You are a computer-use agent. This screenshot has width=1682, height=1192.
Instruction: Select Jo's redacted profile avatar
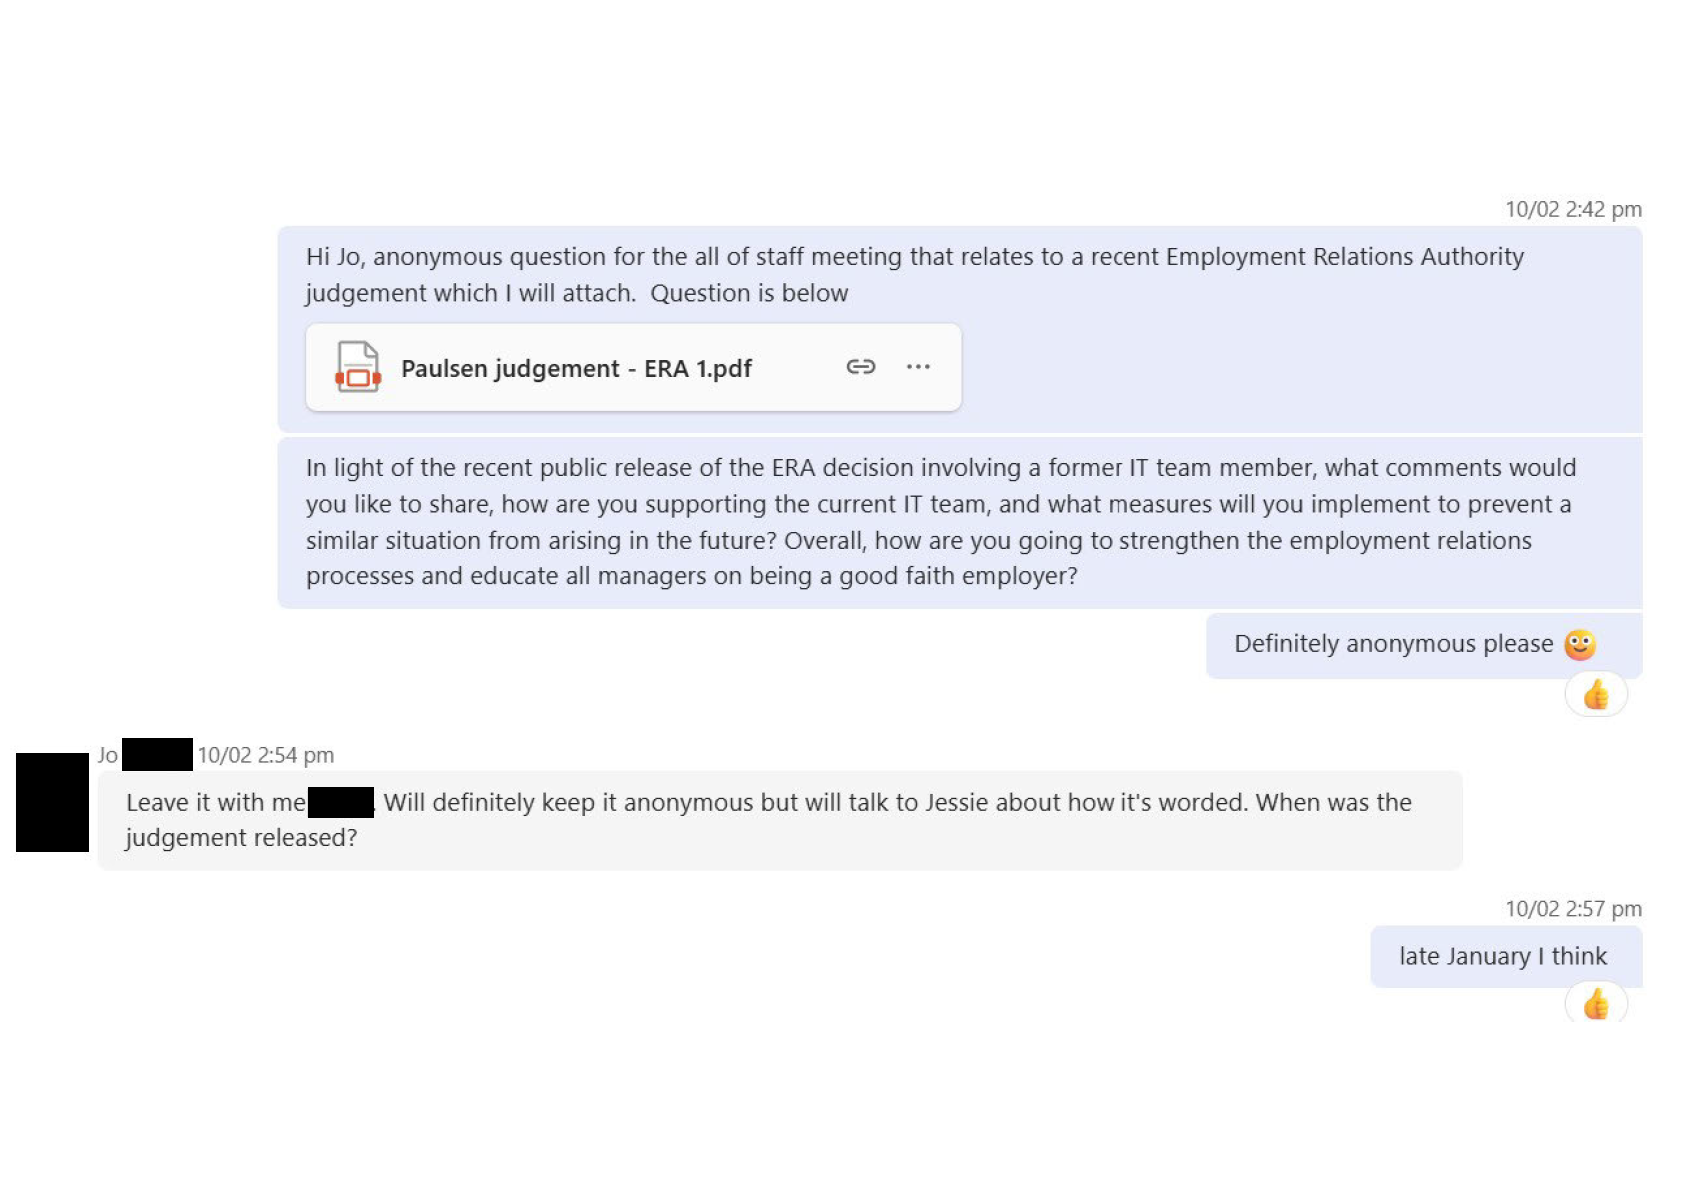52,802
